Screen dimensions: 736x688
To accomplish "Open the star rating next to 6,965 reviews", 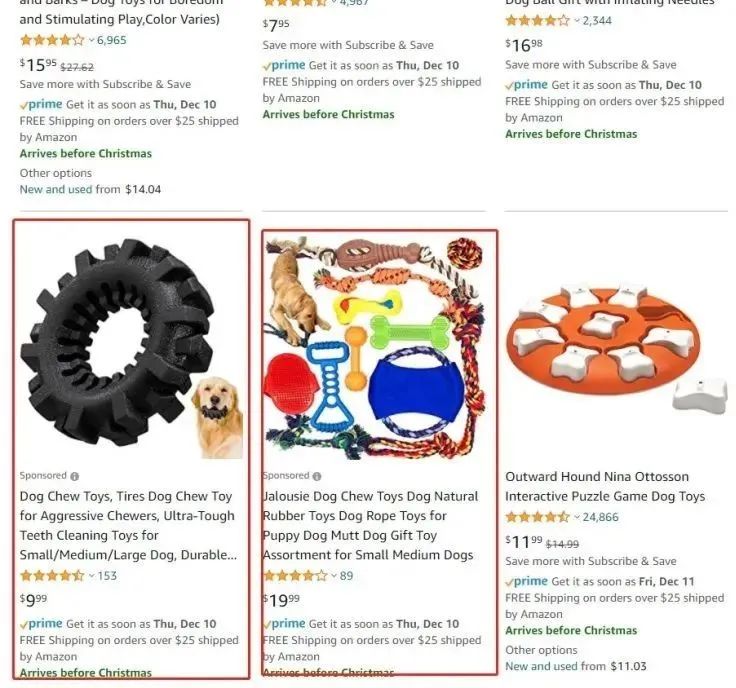I will pos(52,40).
